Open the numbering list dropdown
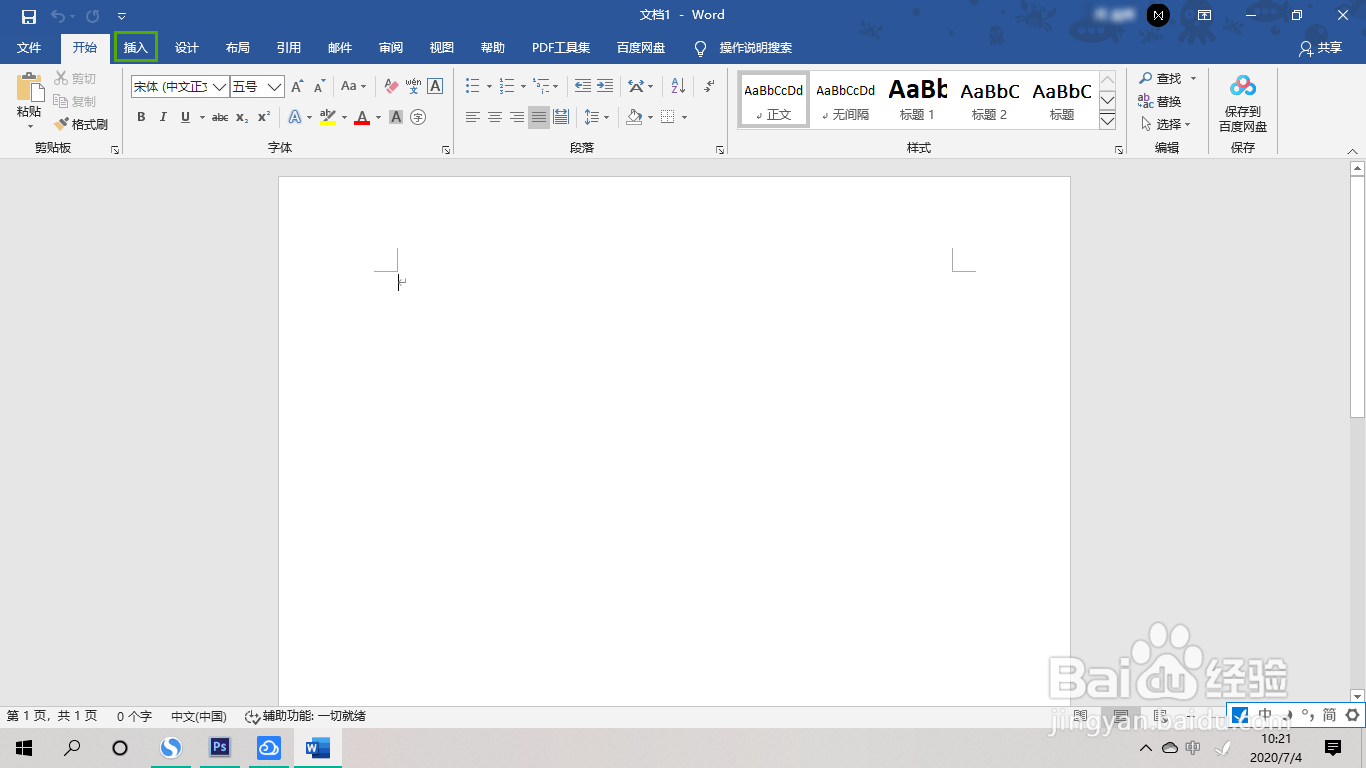 coord(523,87)
